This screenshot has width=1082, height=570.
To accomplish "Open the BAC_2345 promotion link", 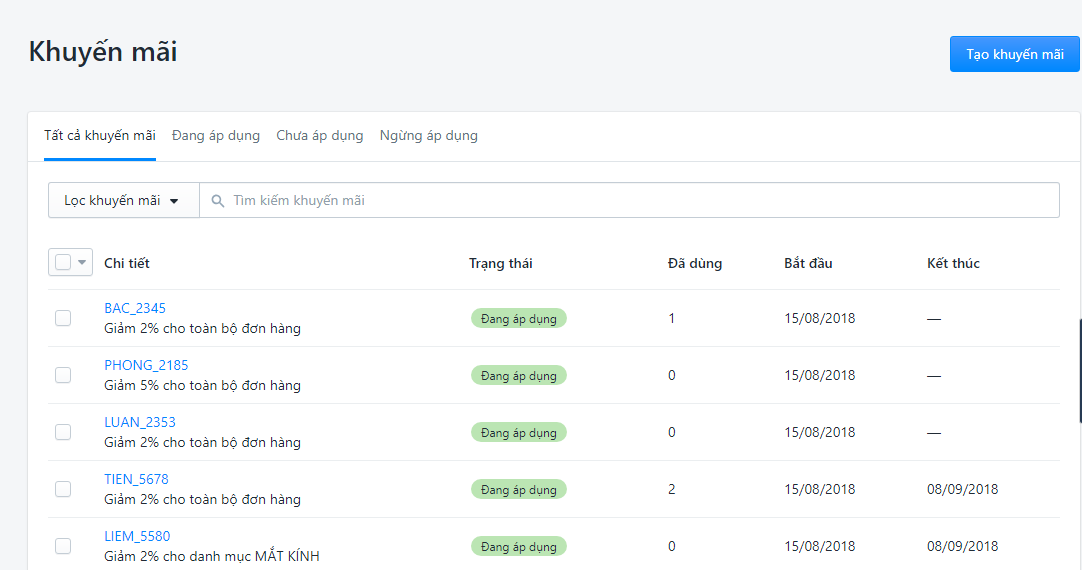I will pyautogui.click(x=135, y=308).
